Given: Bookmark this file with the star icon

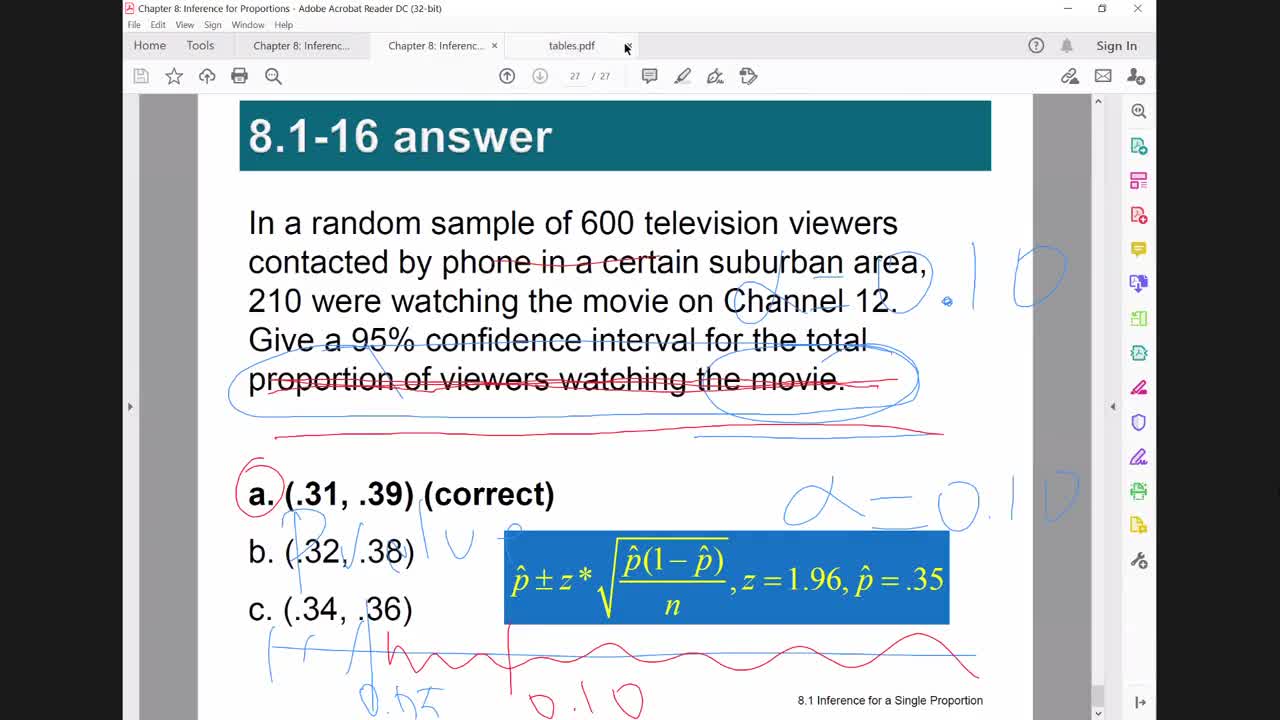Looking at the screenshot, I should 174,76.
